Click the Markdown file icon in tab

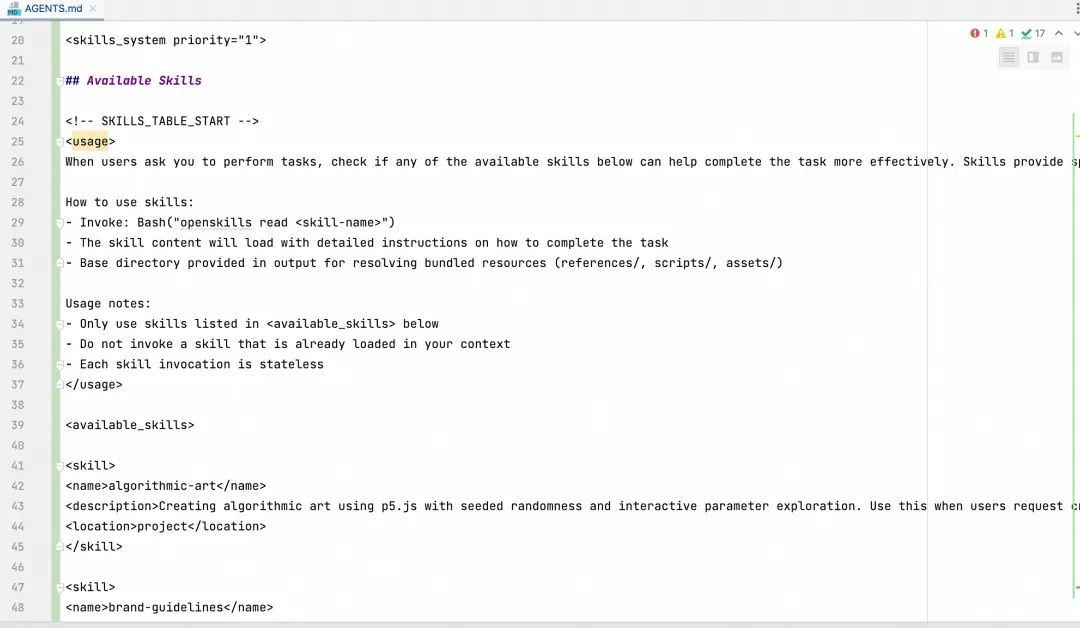(x=13, y=9)
